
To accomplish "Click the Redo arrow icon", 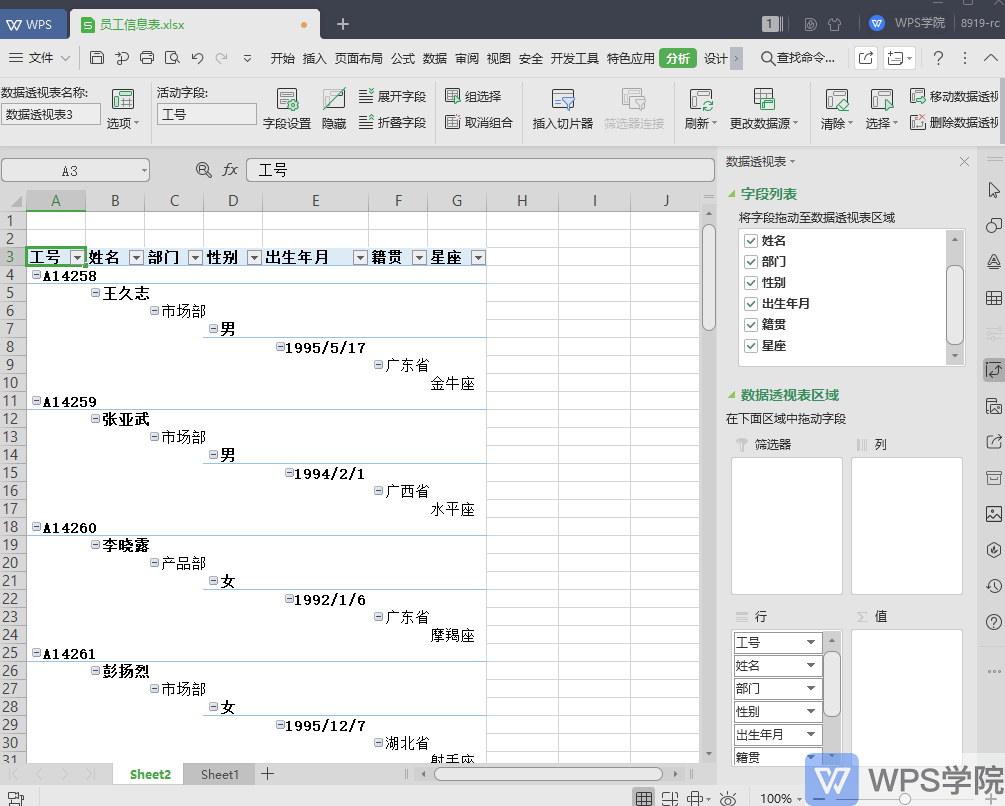I will 222,58.
